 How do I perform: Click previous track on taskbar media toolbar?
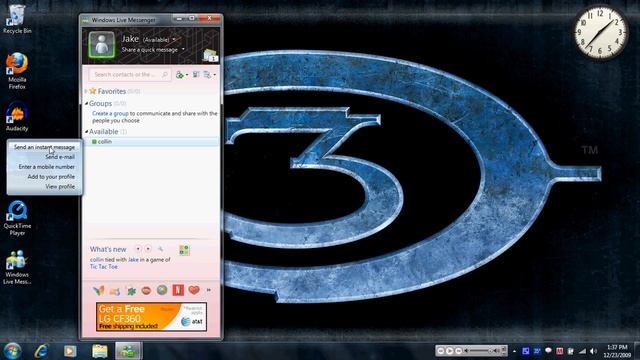(441, 351)
